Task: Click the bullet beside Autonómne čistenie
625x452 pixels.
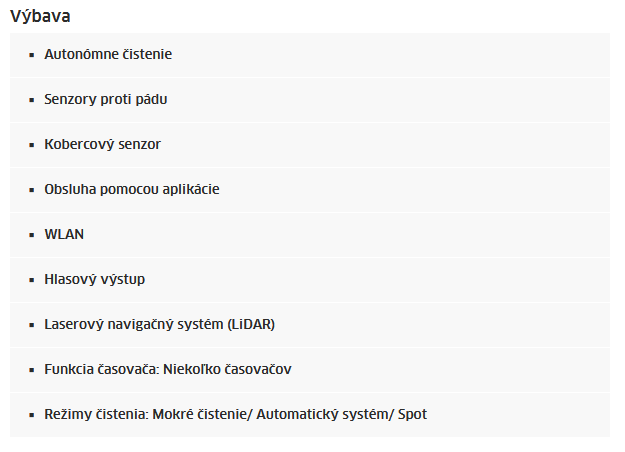Action: coord(32,55)
